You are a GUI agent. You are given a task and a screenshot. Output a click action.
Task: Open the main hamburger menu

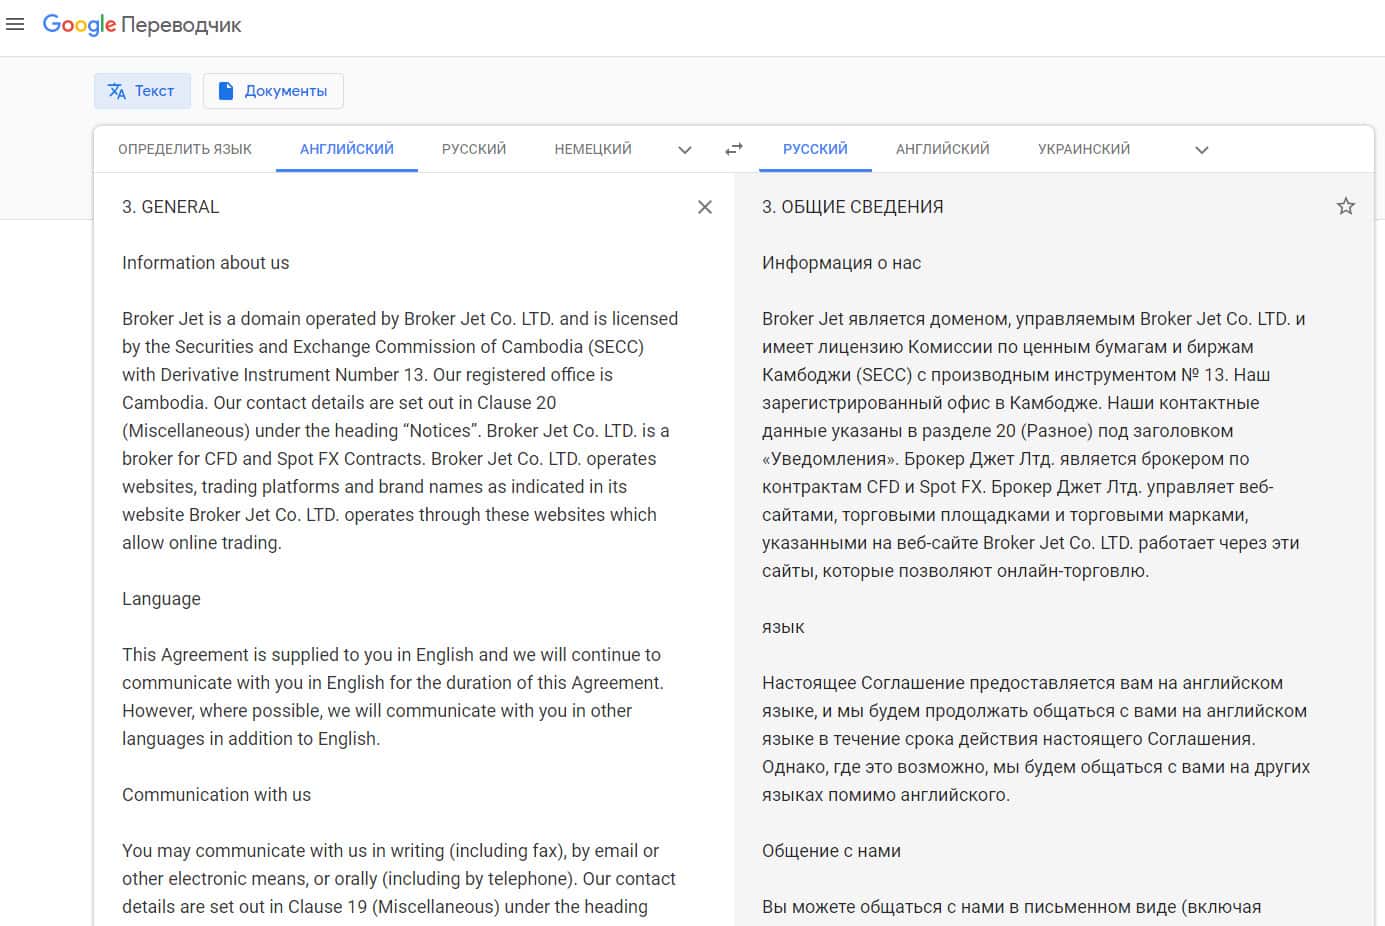[x=15, y=25]
